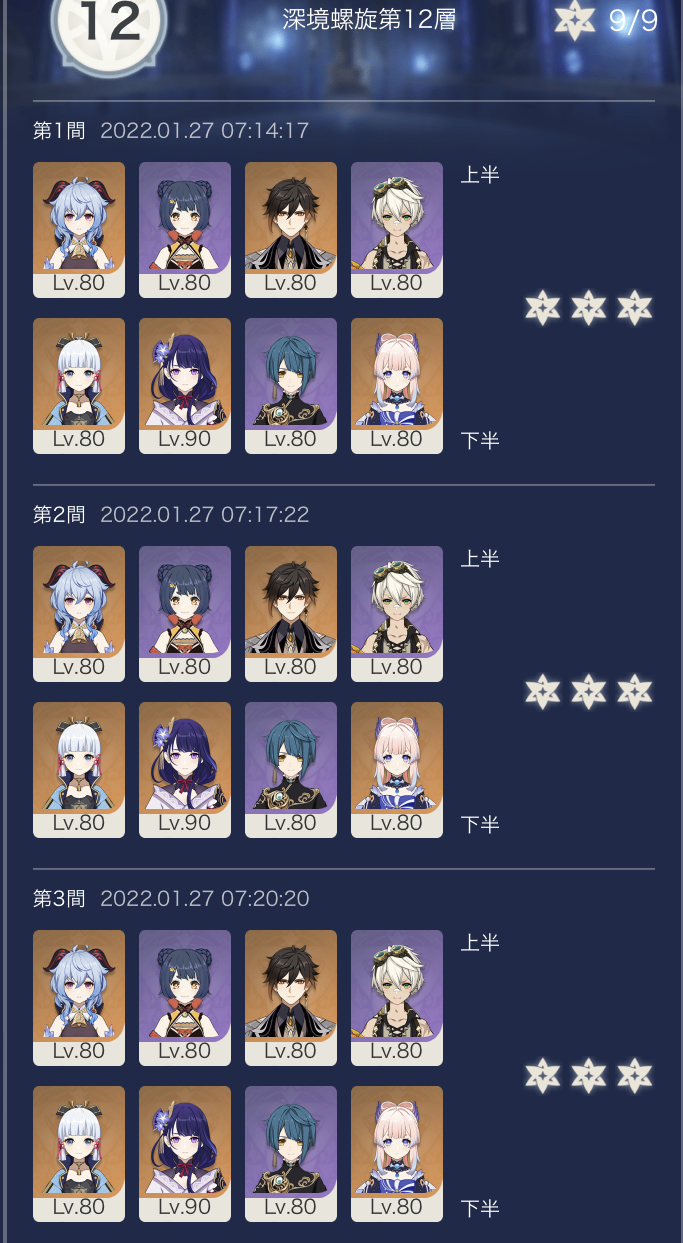Screen dimensions: 683x1243
Task: Click the 深境螺旋第12層 title text
Action: 369,20
